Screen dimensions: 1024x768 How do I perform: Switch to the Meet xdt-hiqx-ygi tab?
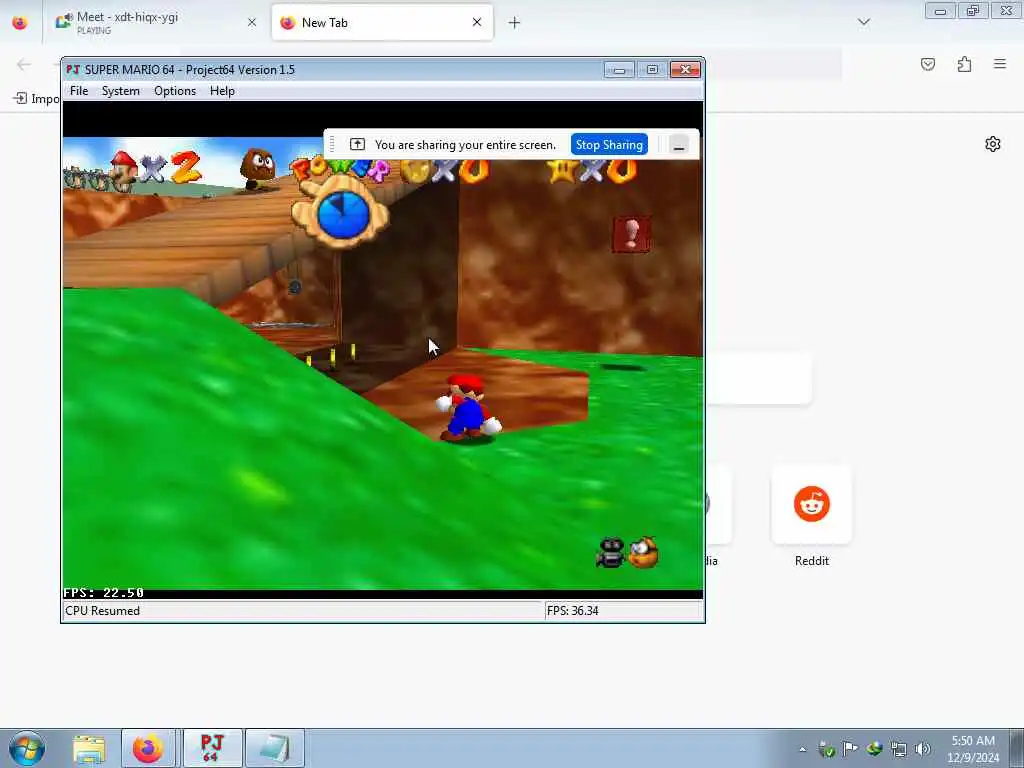click(x=154, y=22)
